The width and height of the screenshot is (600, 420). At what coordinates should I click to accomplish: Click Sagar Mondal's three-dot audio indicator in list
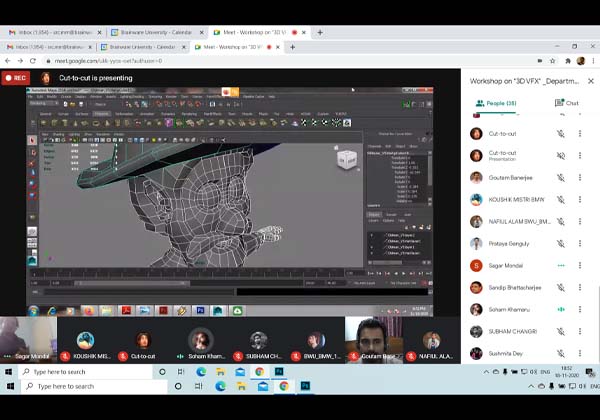point(561,265)
